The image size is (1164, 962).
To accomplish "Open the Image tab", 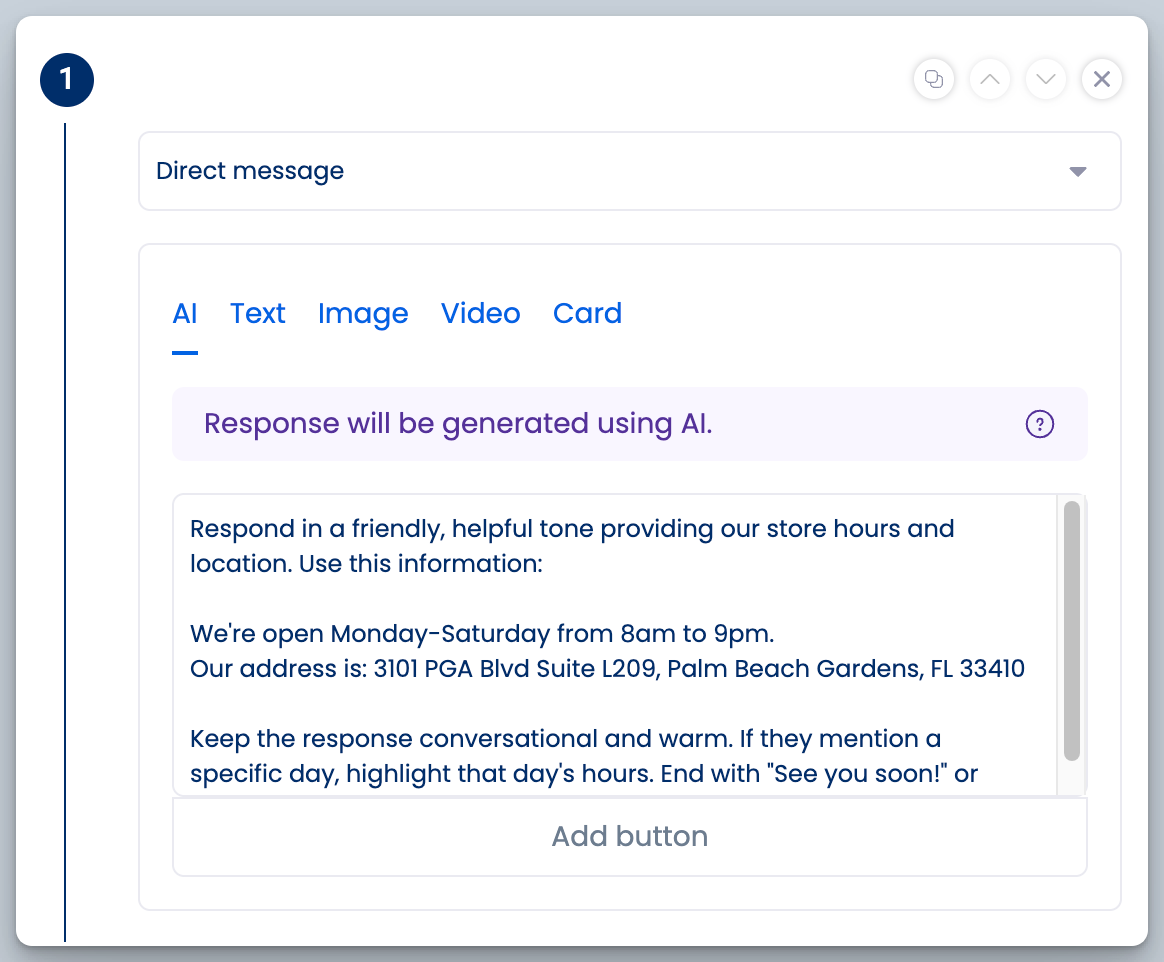I will coord(363,313).
